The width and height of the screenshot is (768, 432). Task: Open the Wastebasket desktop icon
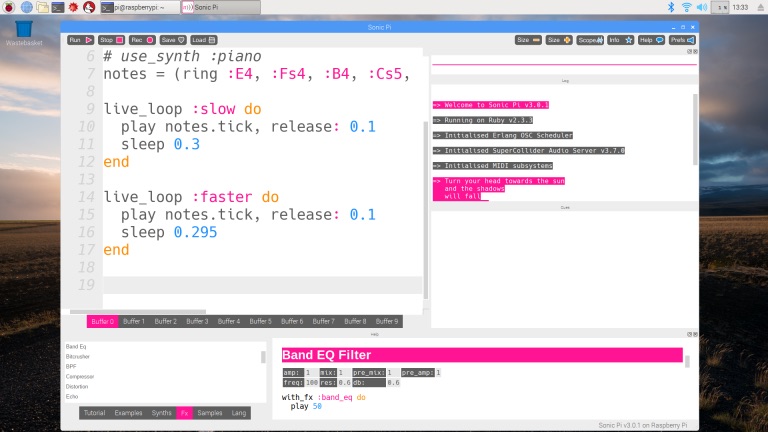(22, 31)
